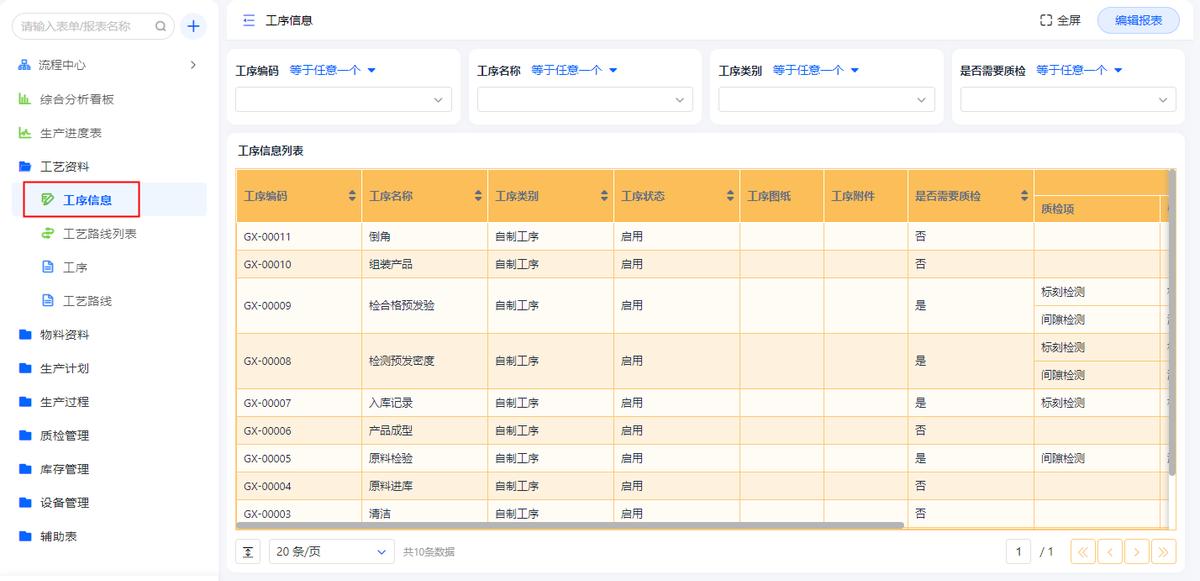Click the sort arrows on 工序编码 column
1200x581 pixels.
tap(353, 196)
